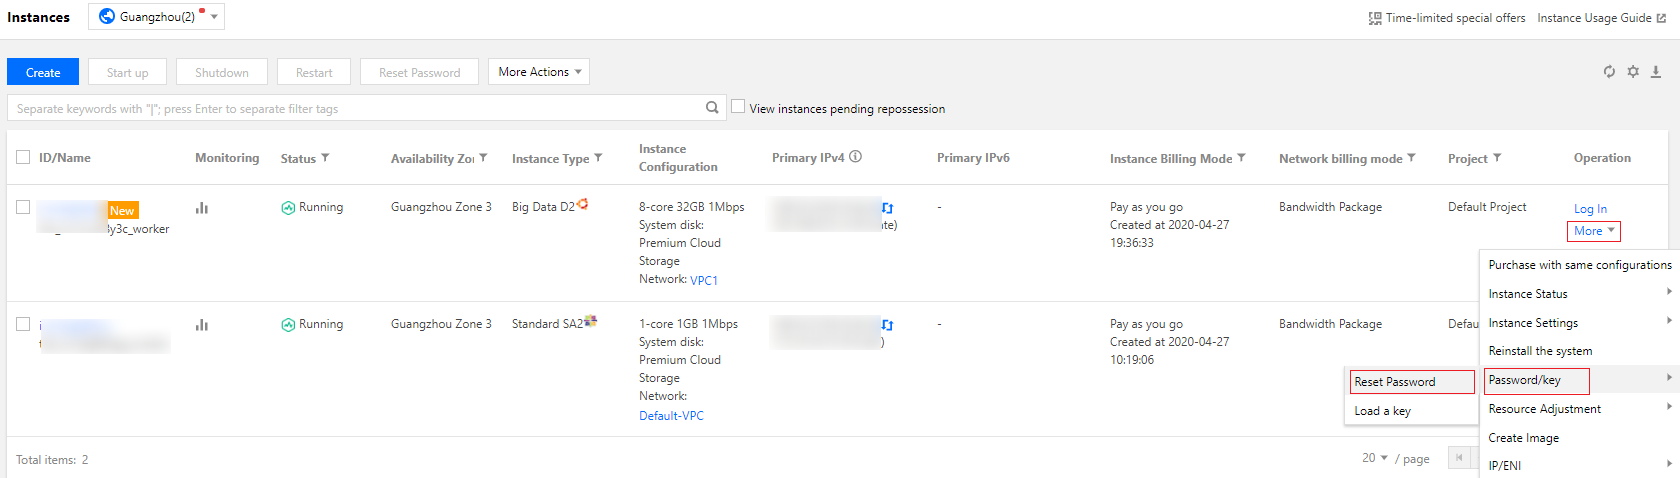
Task: Tick the select-all checkbox in table header
Action: [x=23, y=157]
